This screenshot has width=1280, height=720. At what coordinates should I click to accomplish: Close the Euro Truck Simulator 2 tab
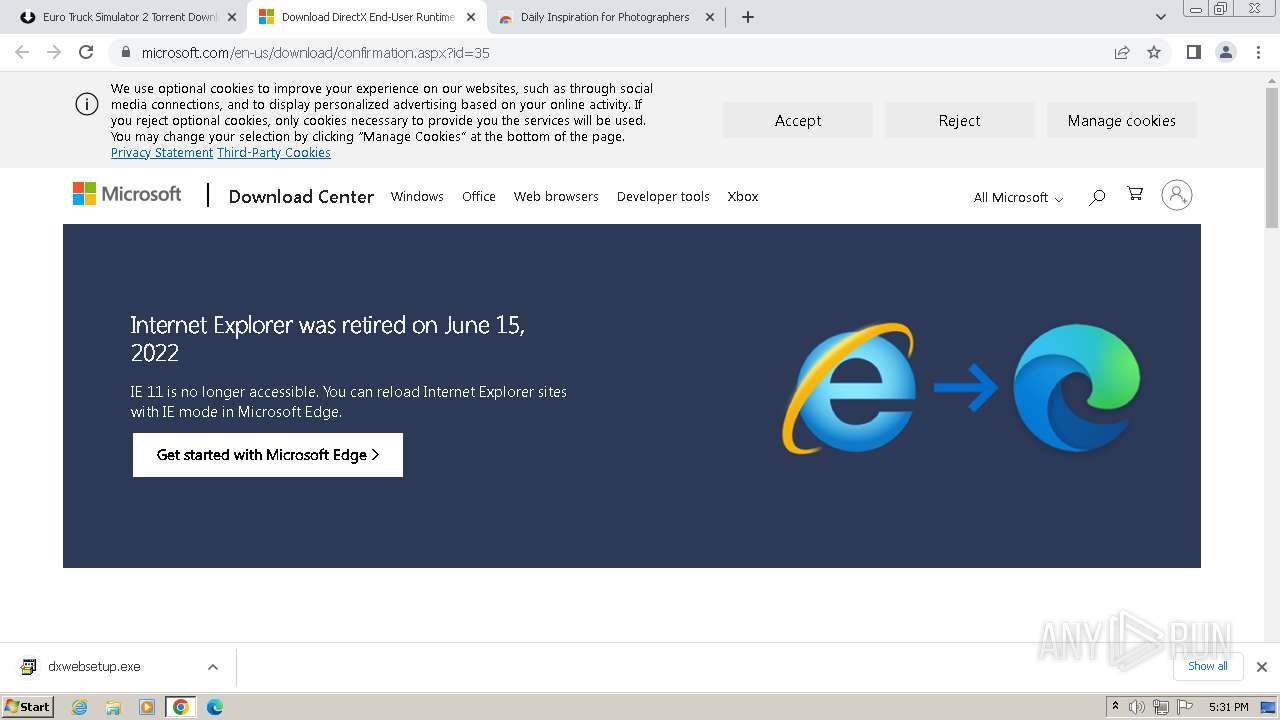[233, 17]
